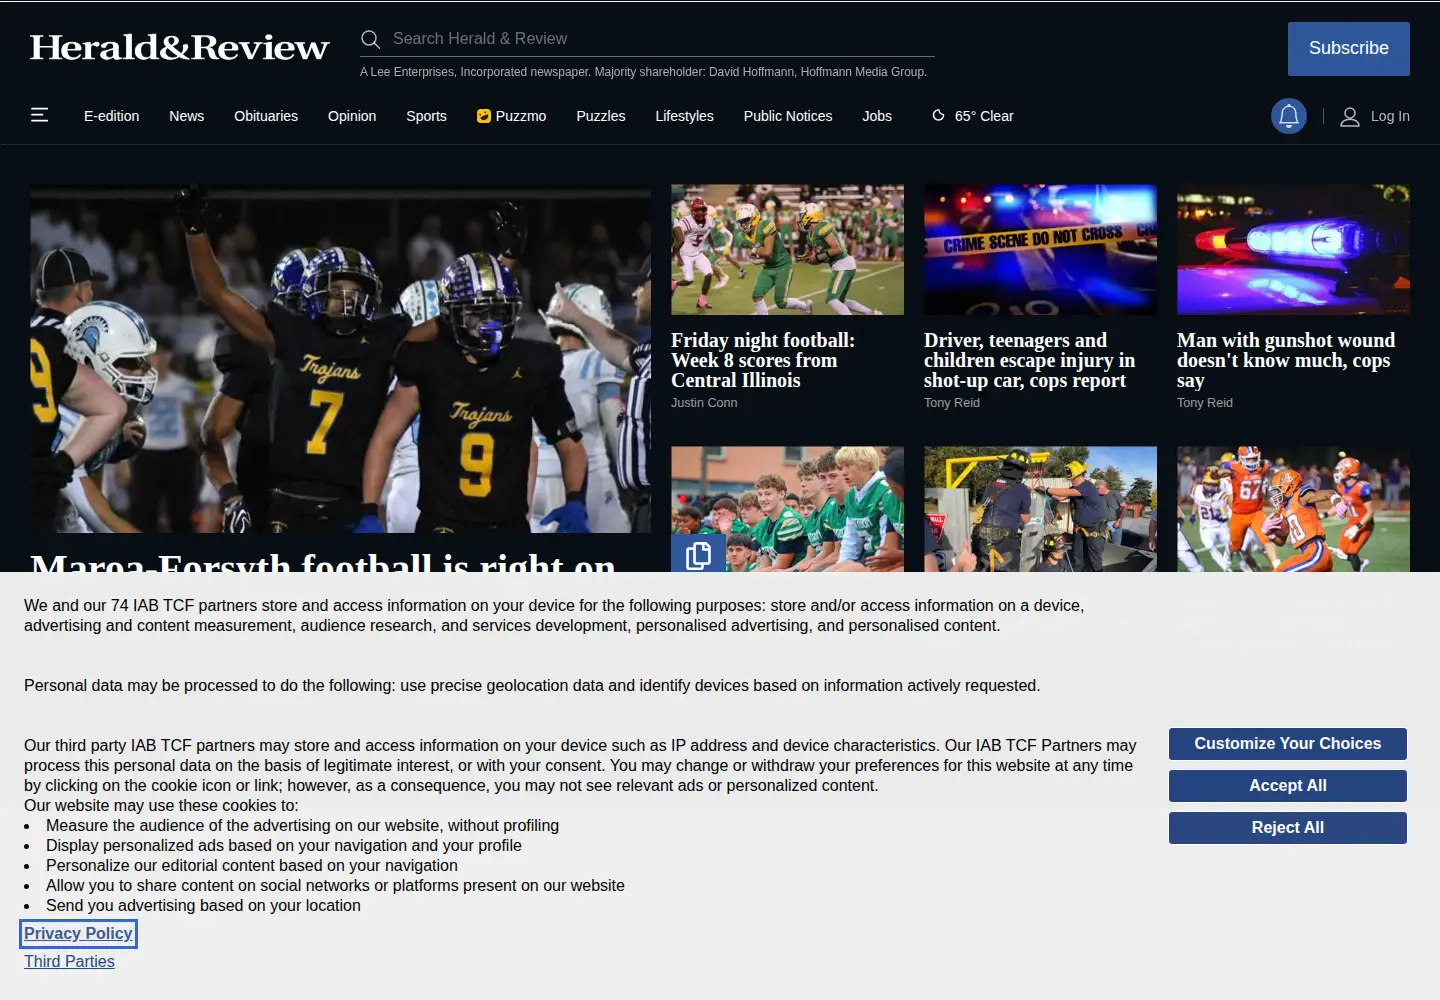Read Man with gunshot wound story
1440x1000 pixels.
coord(1286,360)
